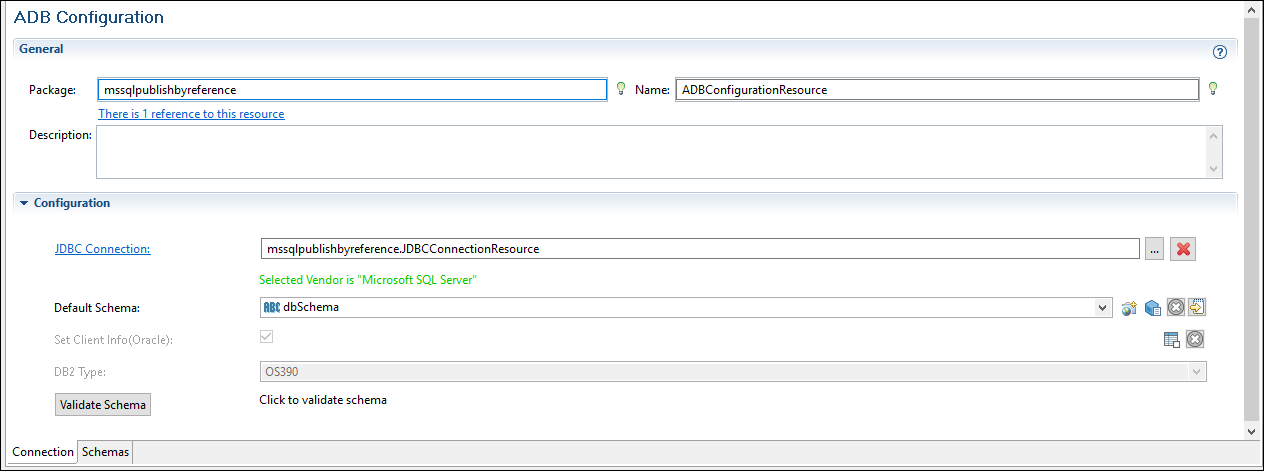Click the blue cube icon beside Default Schema
1264x471 pixels.
click(x=1153, y=308)
